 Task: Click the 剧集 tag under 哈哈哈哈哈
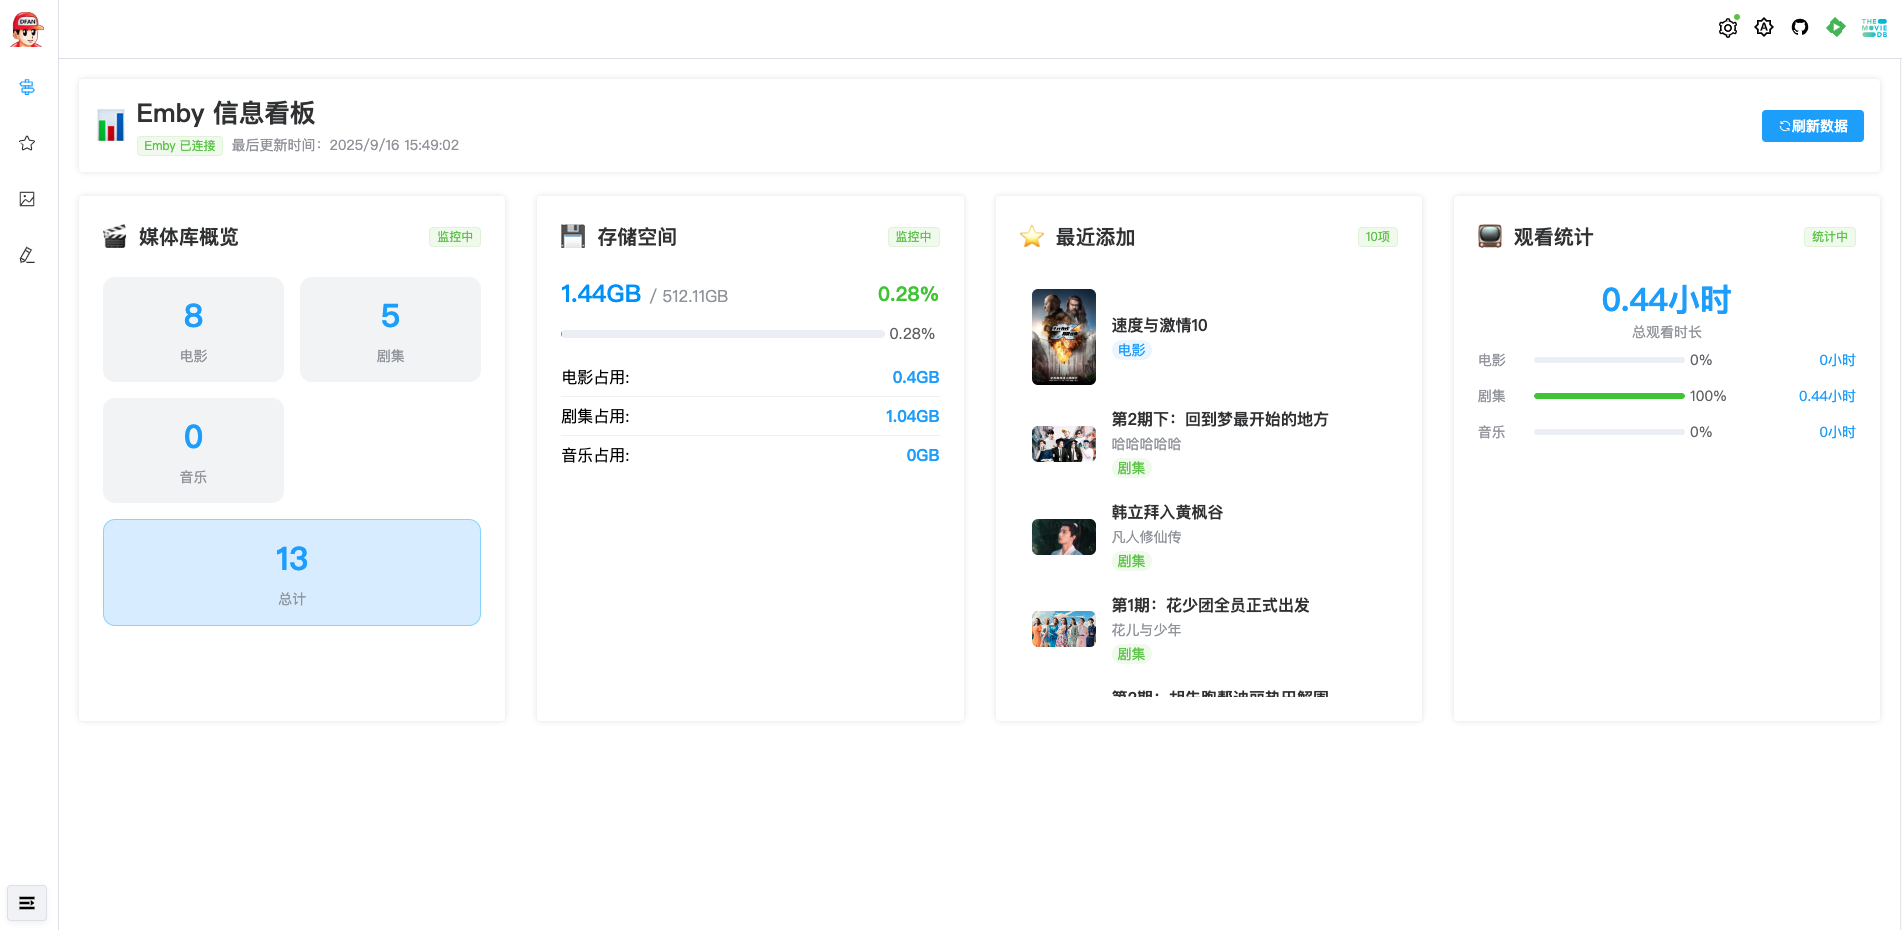(1132, 468)
